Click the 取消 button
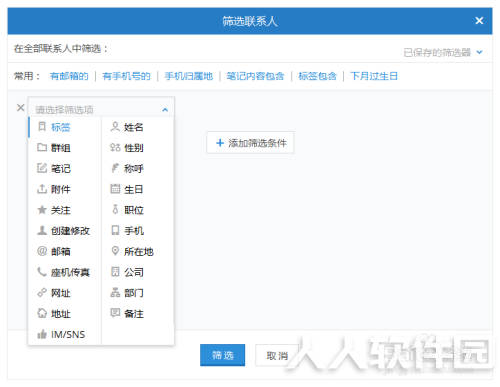This screenshot has width=500, height=387. (277, 355)
